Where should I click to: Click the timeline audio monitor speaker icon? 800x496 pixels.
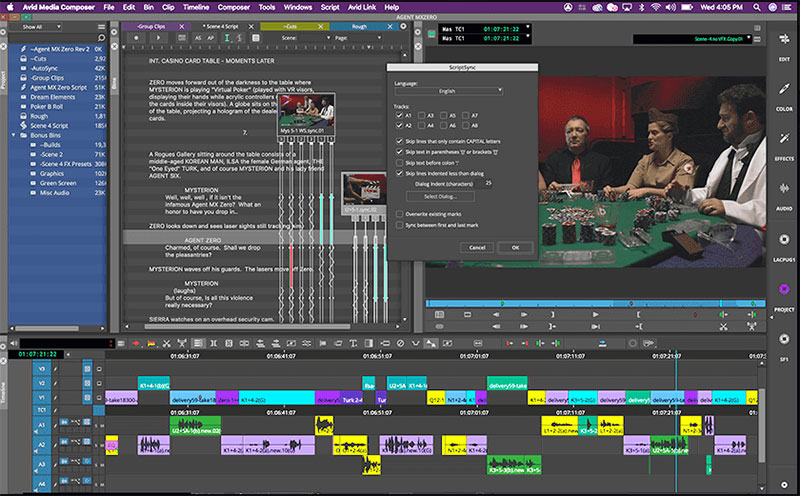(13, 343)
